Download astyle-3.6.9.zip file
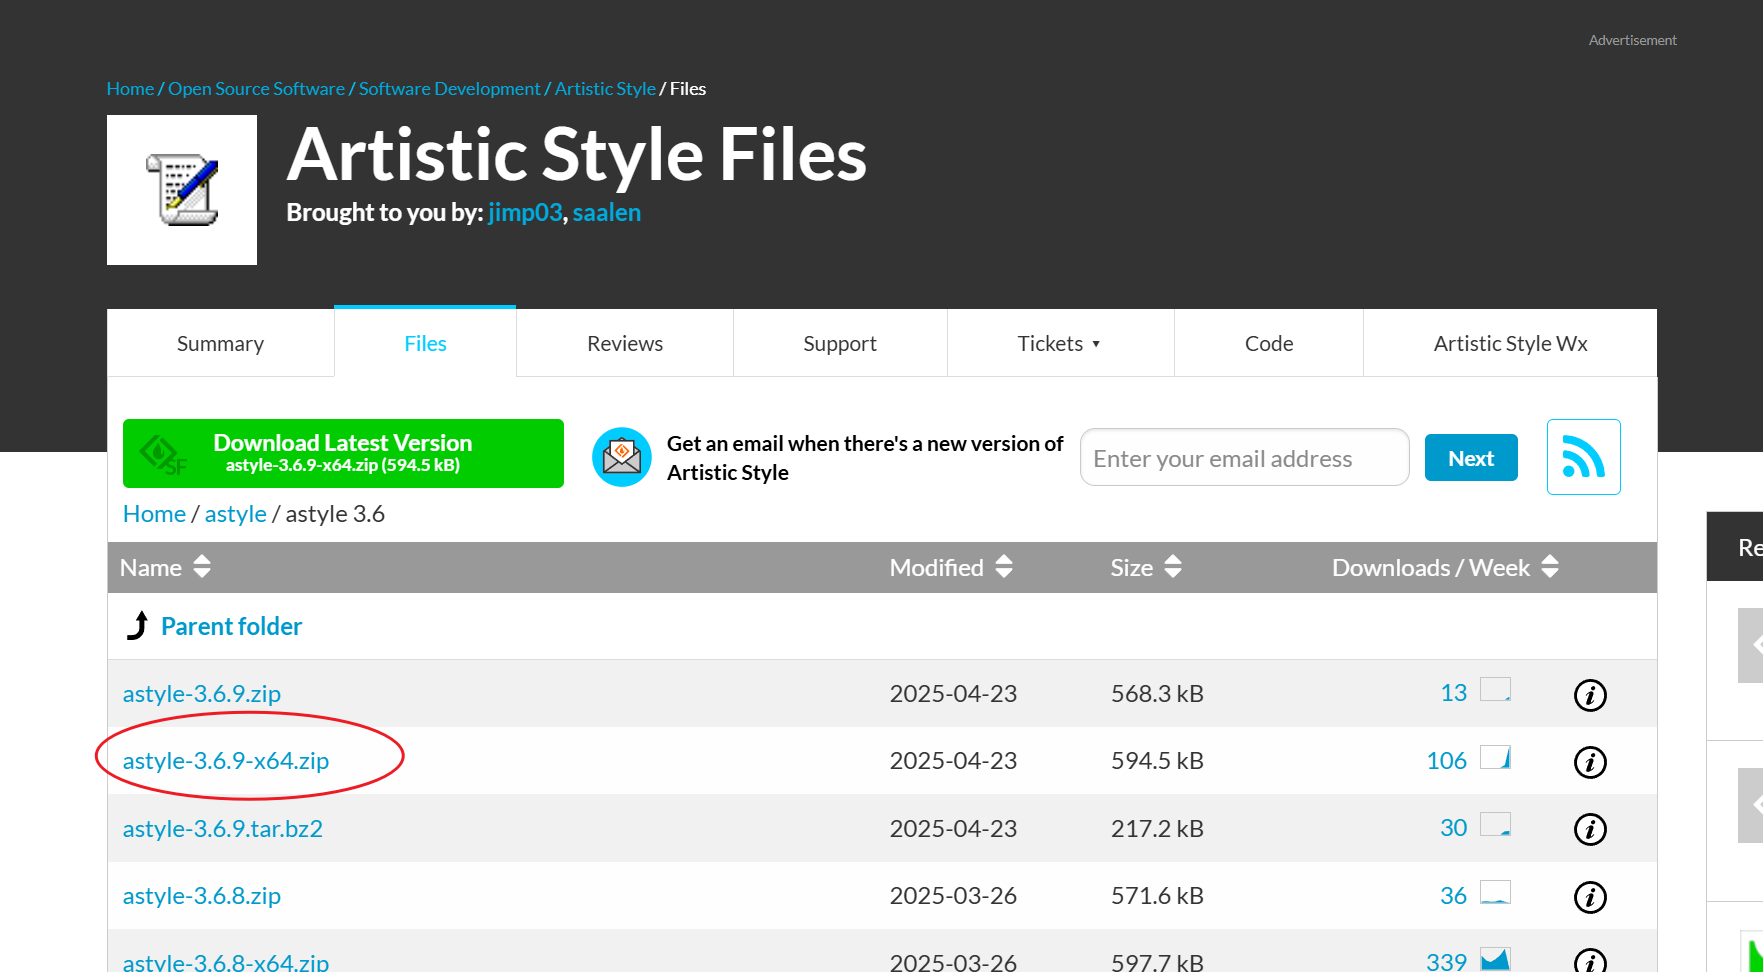The height and width of the screenshot is (972, 1763). point(202,693)
